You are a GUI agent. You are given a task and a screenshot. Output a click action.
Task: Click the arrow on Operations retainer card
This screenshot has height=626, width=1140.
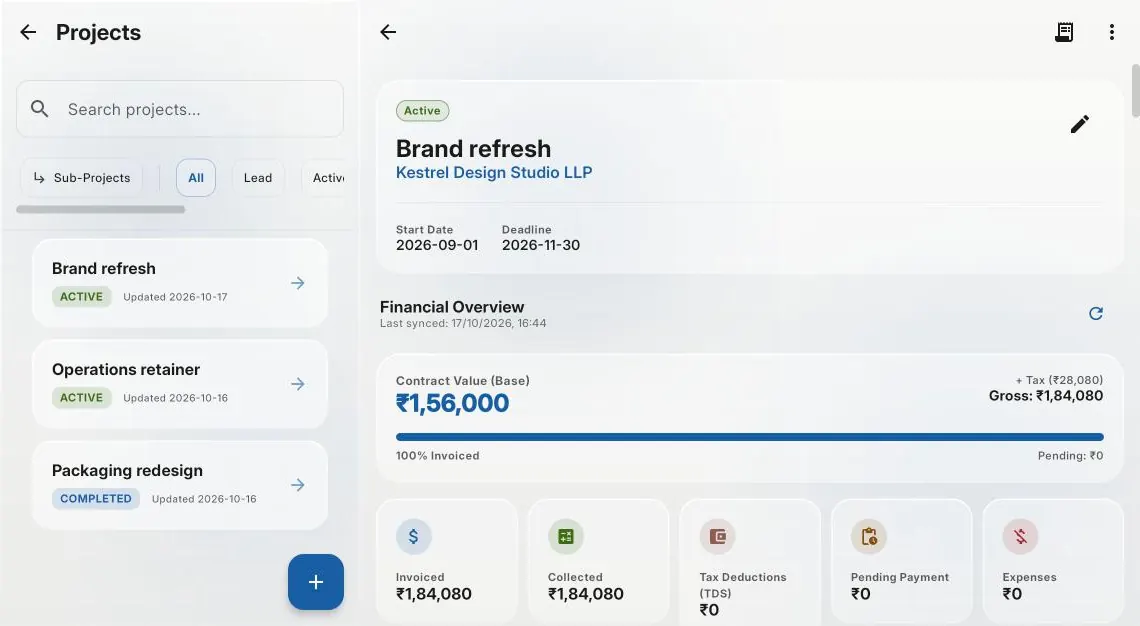[297, 384]
